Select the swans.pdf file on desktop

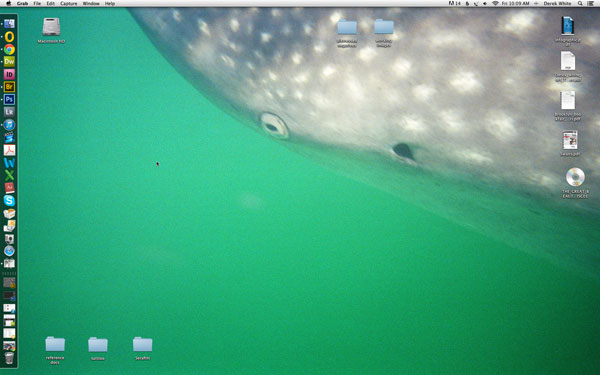[x=570, y=140]
